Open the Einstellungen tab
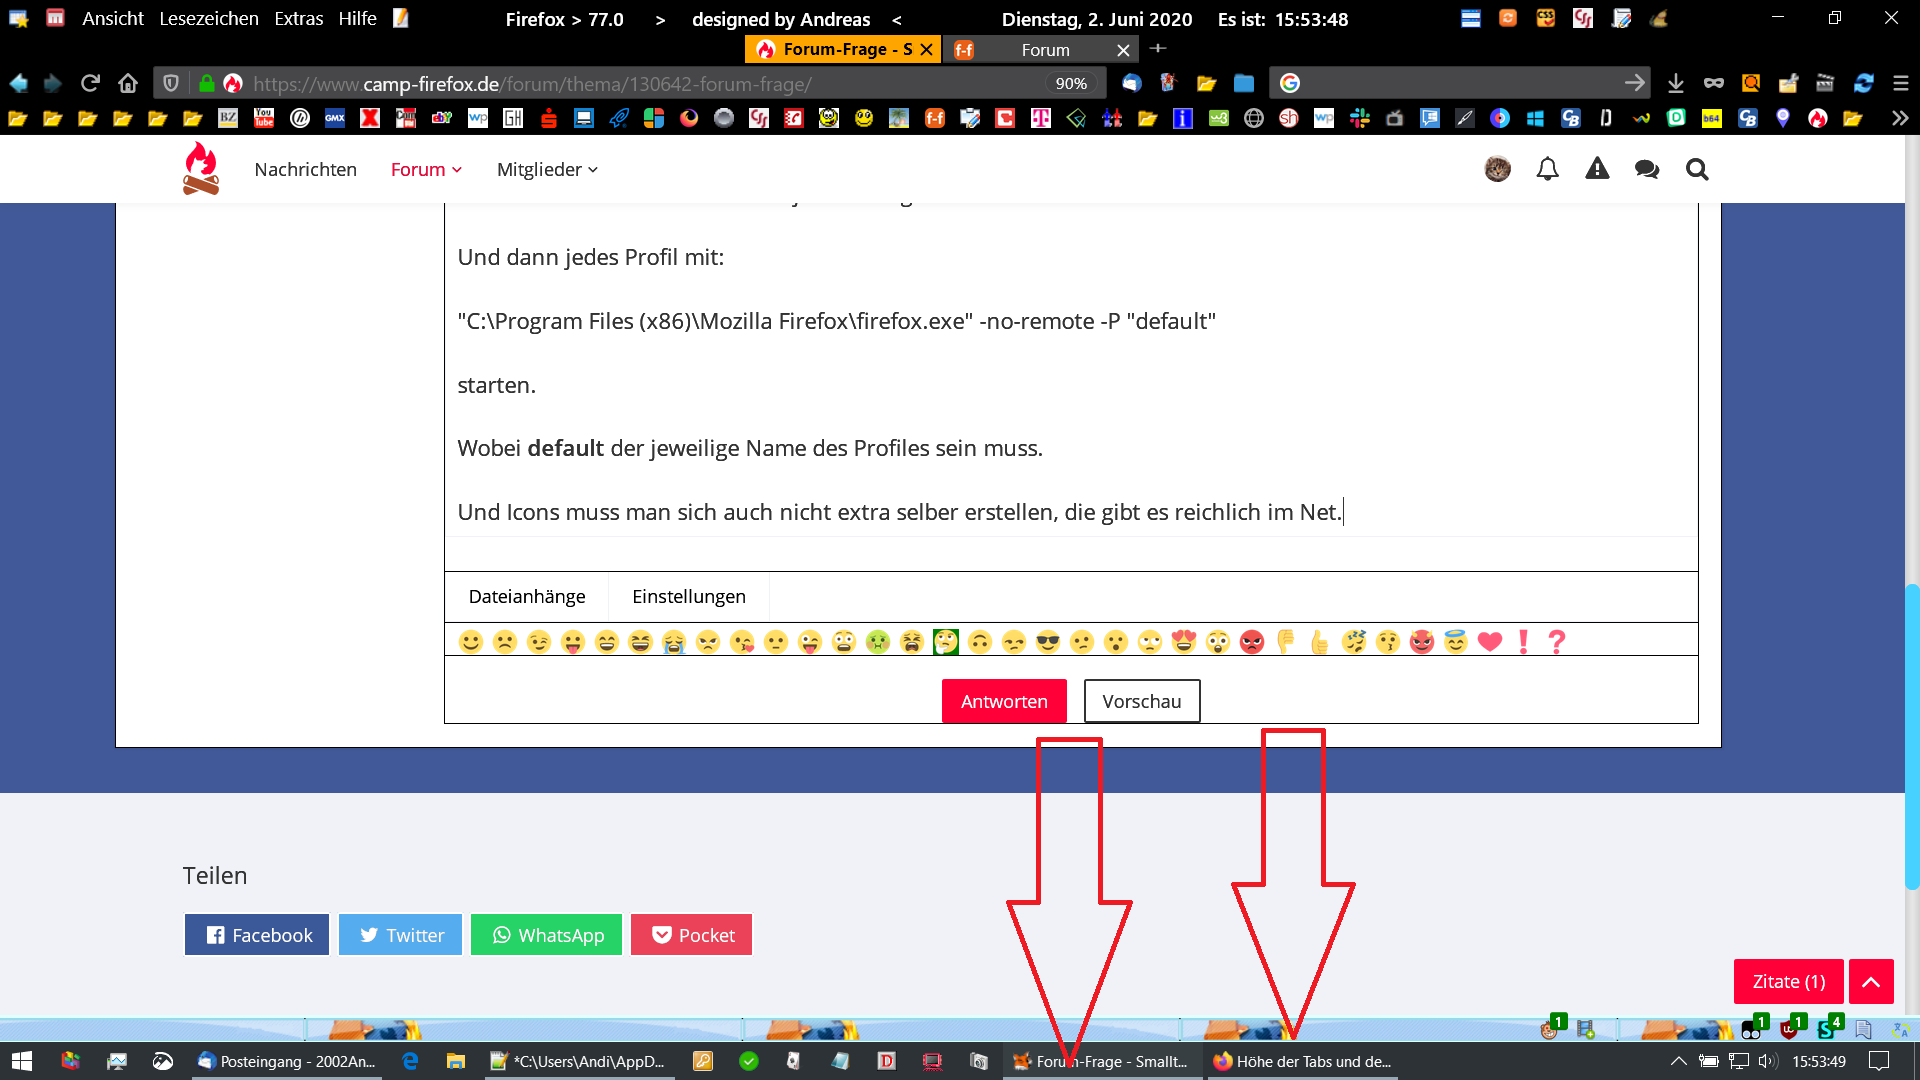This screenshot has width=1920, height=1080. [x=688, y=596]
